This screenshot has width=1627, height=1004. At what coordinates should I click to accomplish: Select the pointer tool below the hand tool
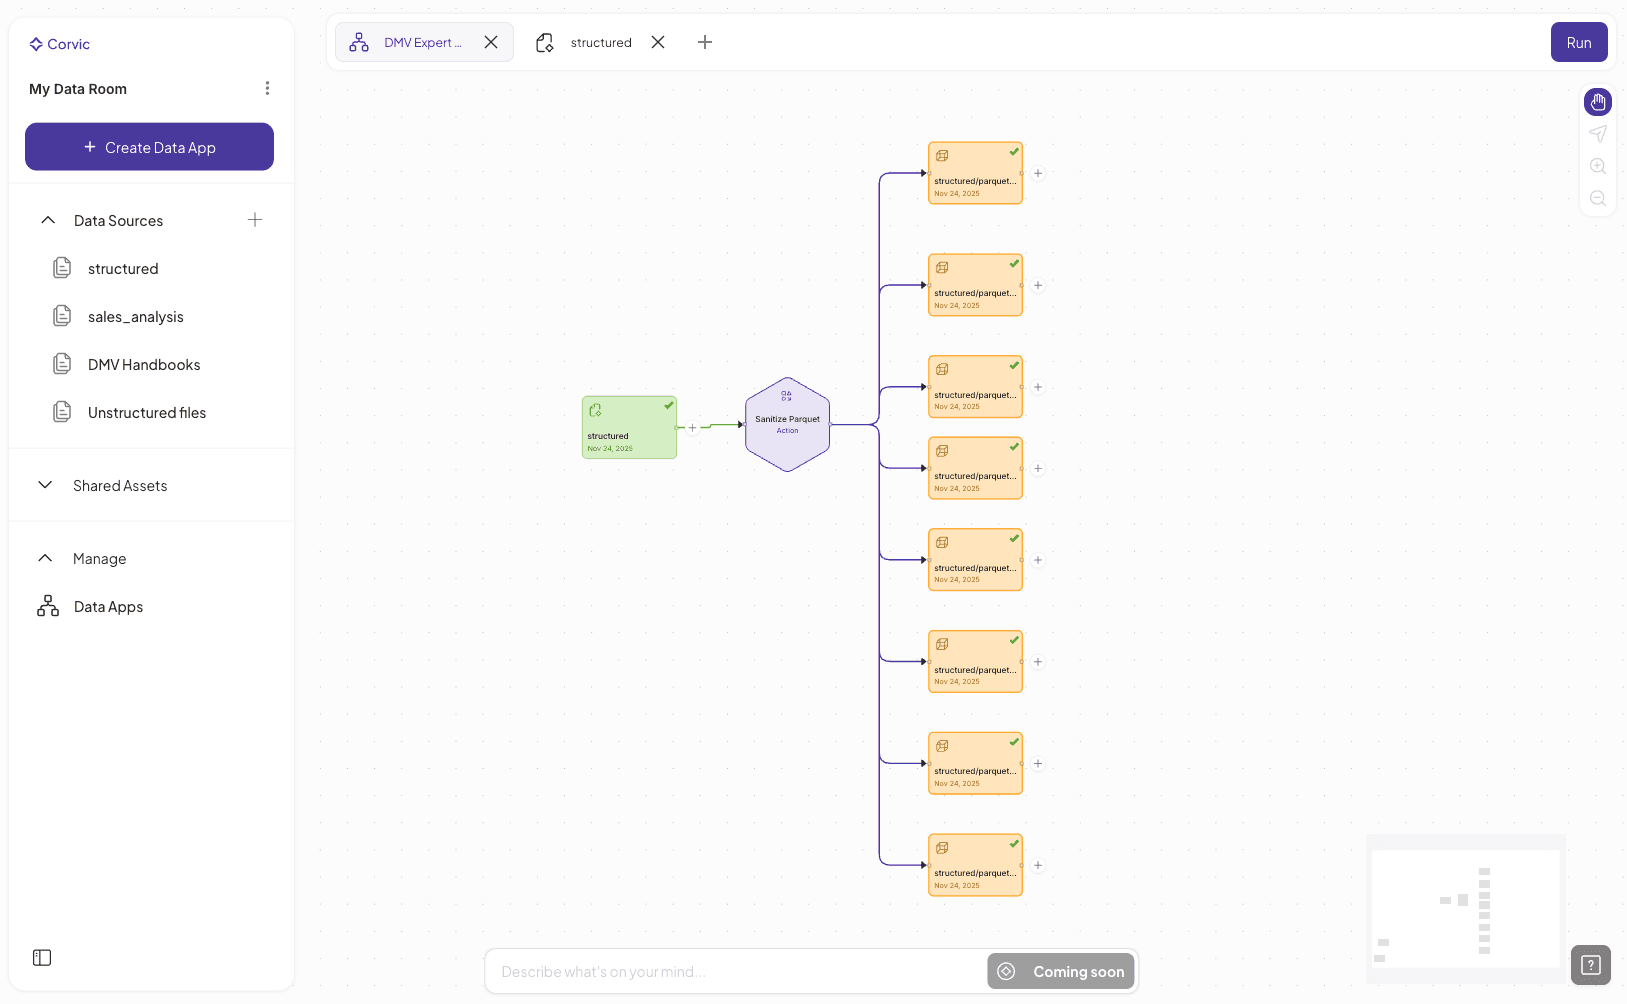pos(1597,133)
